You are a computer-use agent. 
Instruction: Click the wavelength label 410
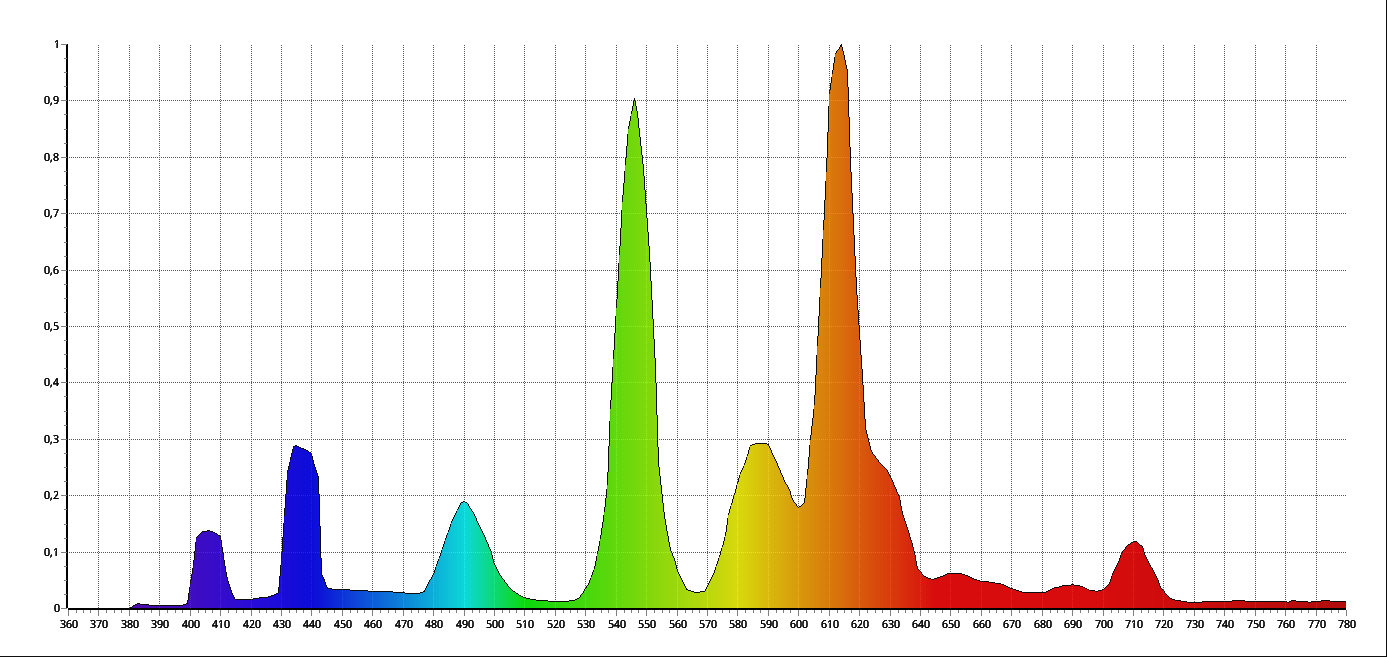(x=221, y=625)
